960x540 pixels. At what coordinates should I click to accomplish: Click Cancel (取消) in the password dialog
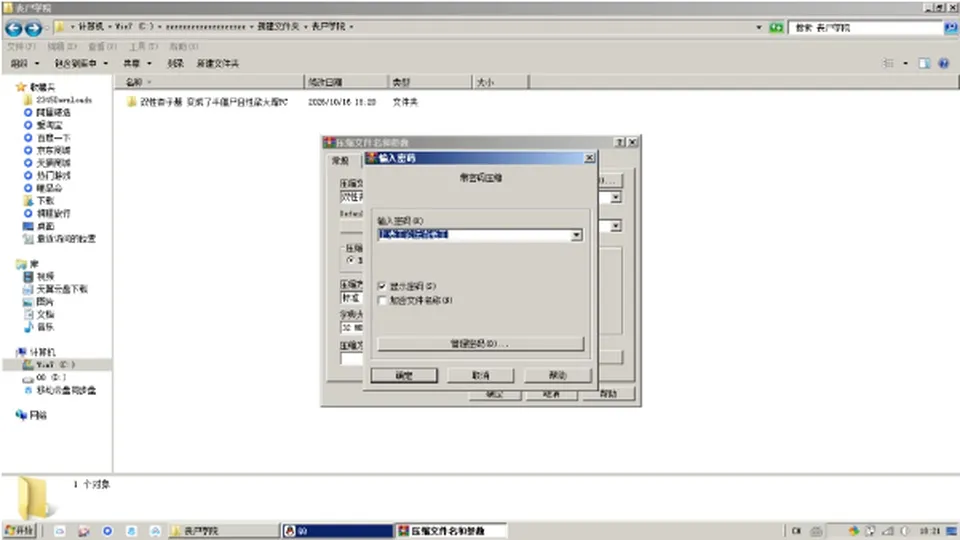click(x=481, y=375)
